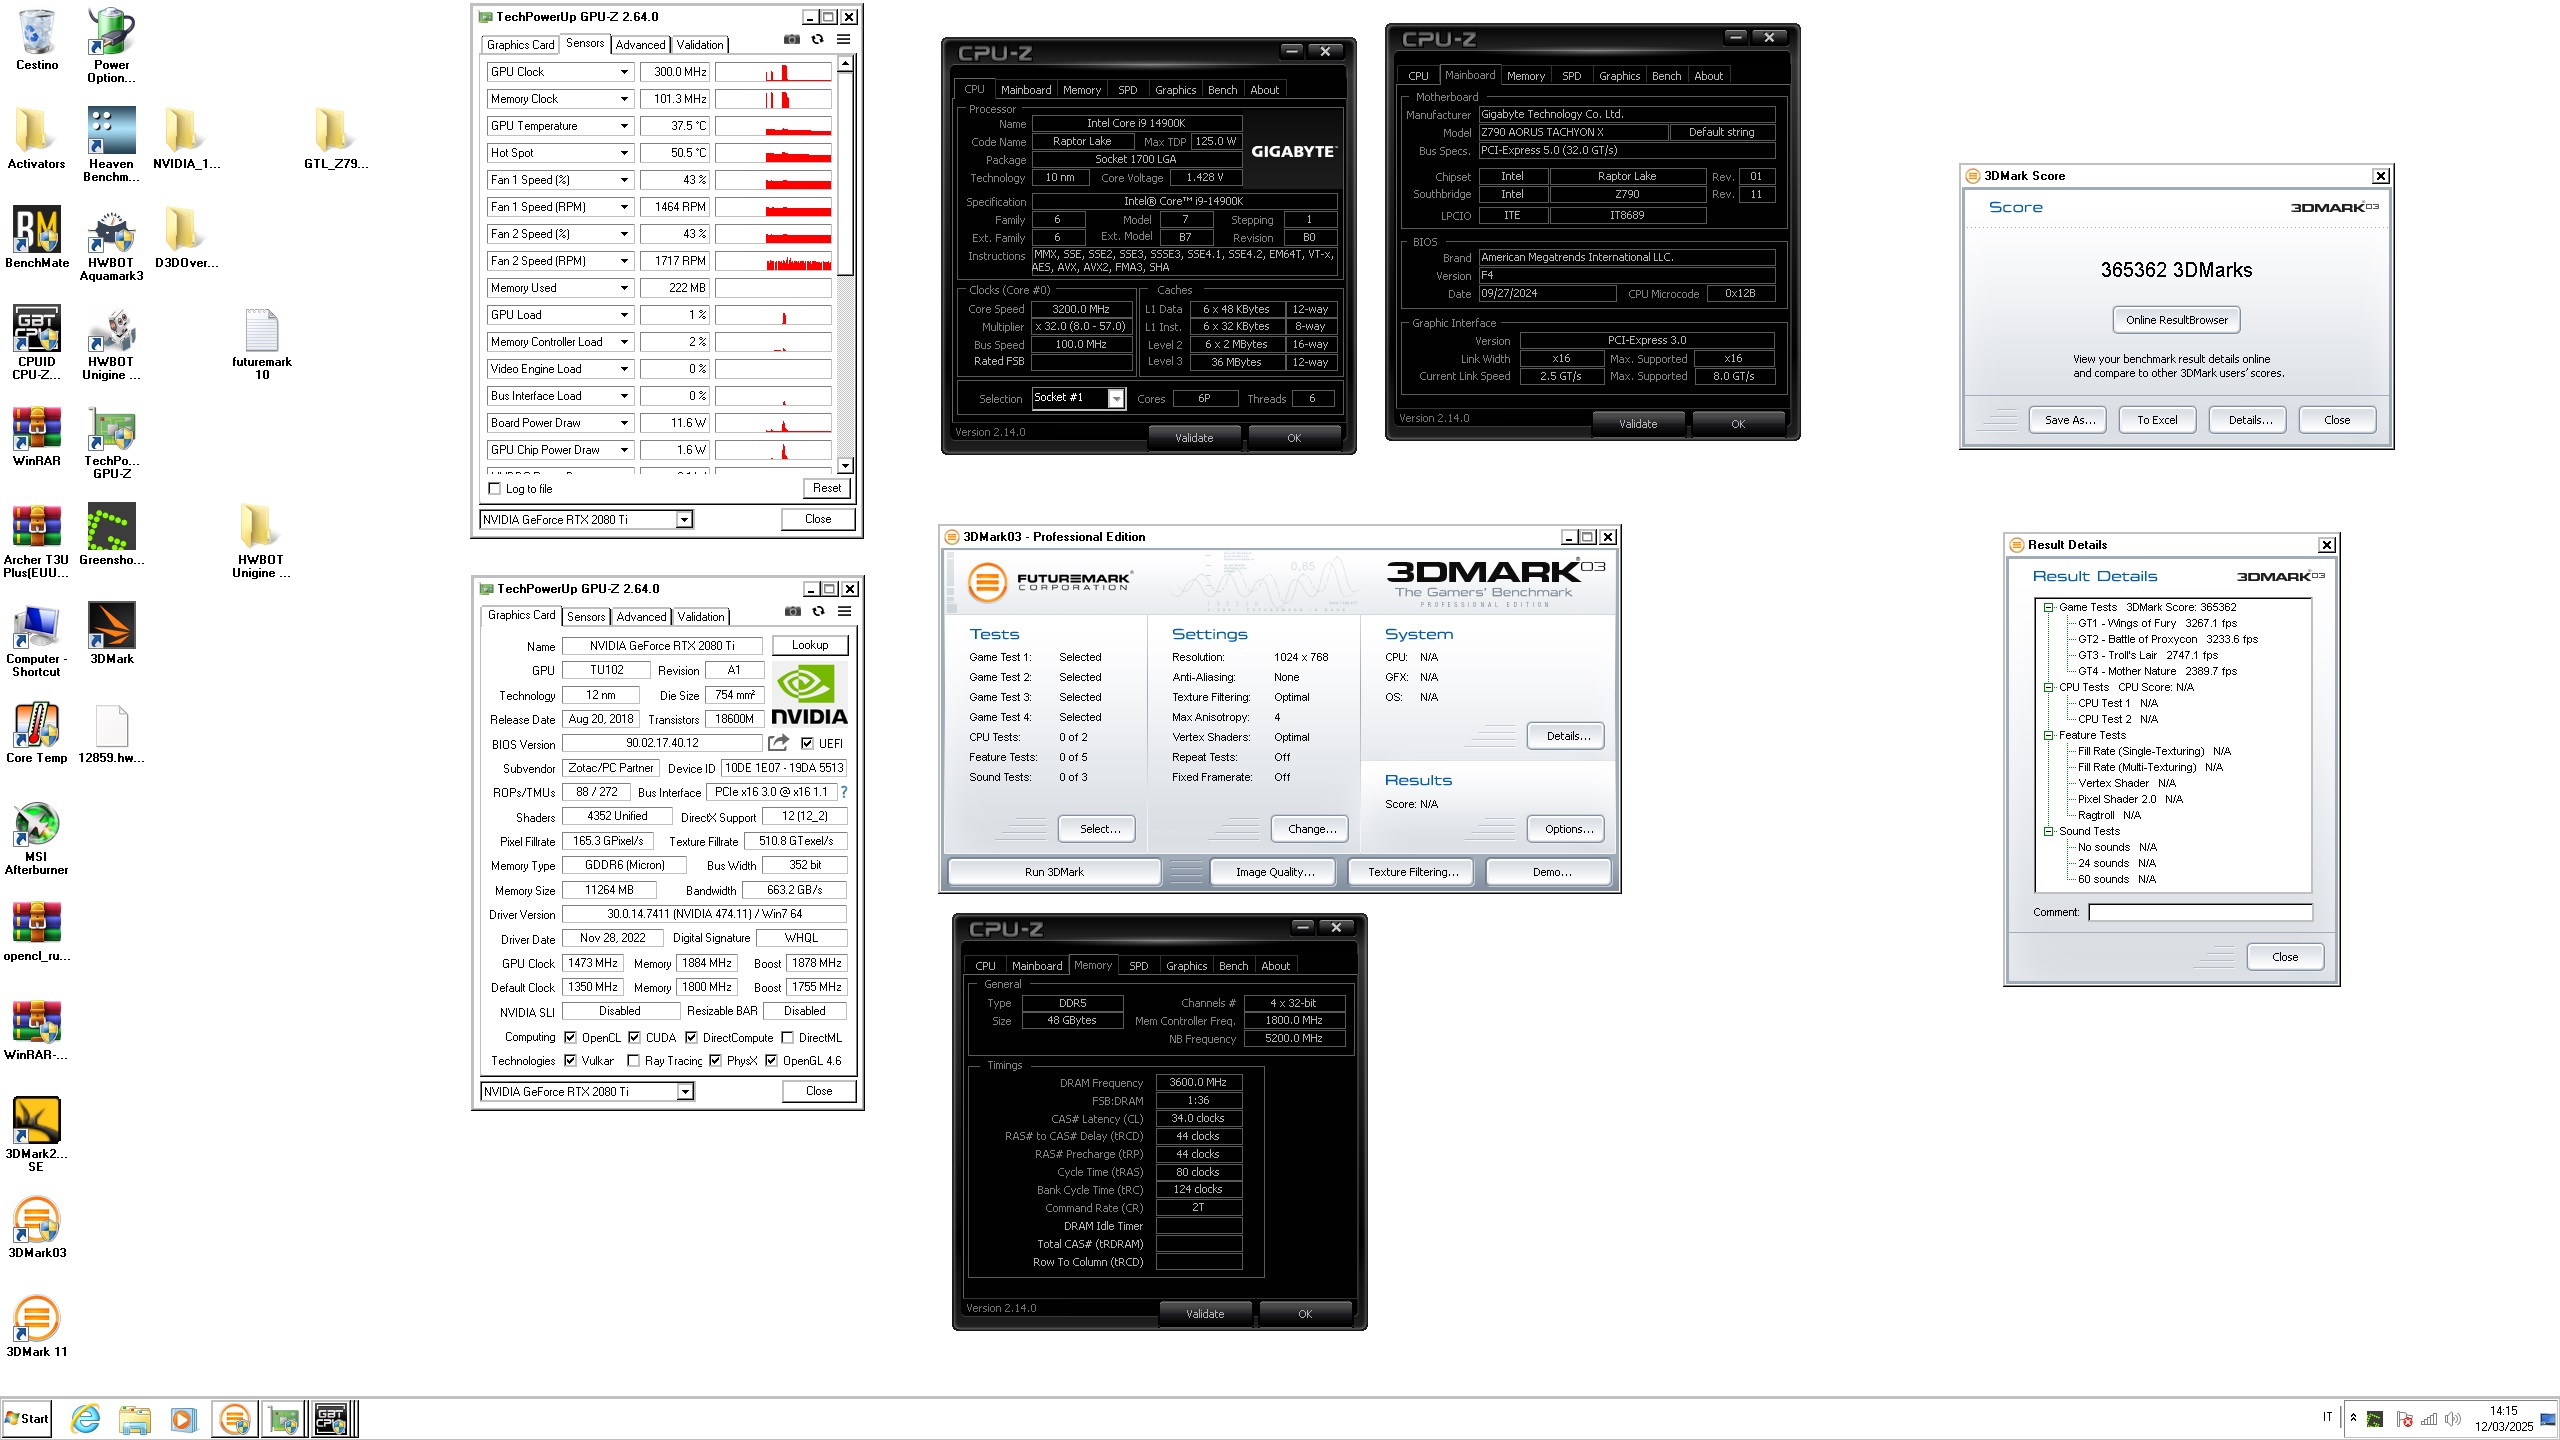Click the BIOS export share icon in GPU-Z
The height and width of the screenshot is (1440, 2560).
(x=778, y=743)
